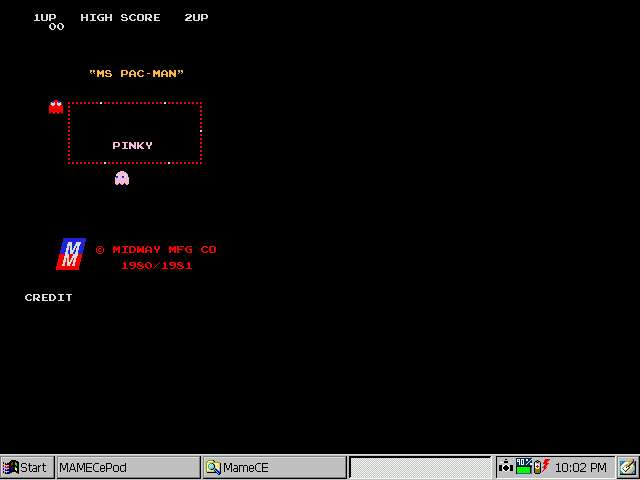Click the Midway blue-red logo
The height and width of the screenshot is (480, 640).
tap(71, 254)
